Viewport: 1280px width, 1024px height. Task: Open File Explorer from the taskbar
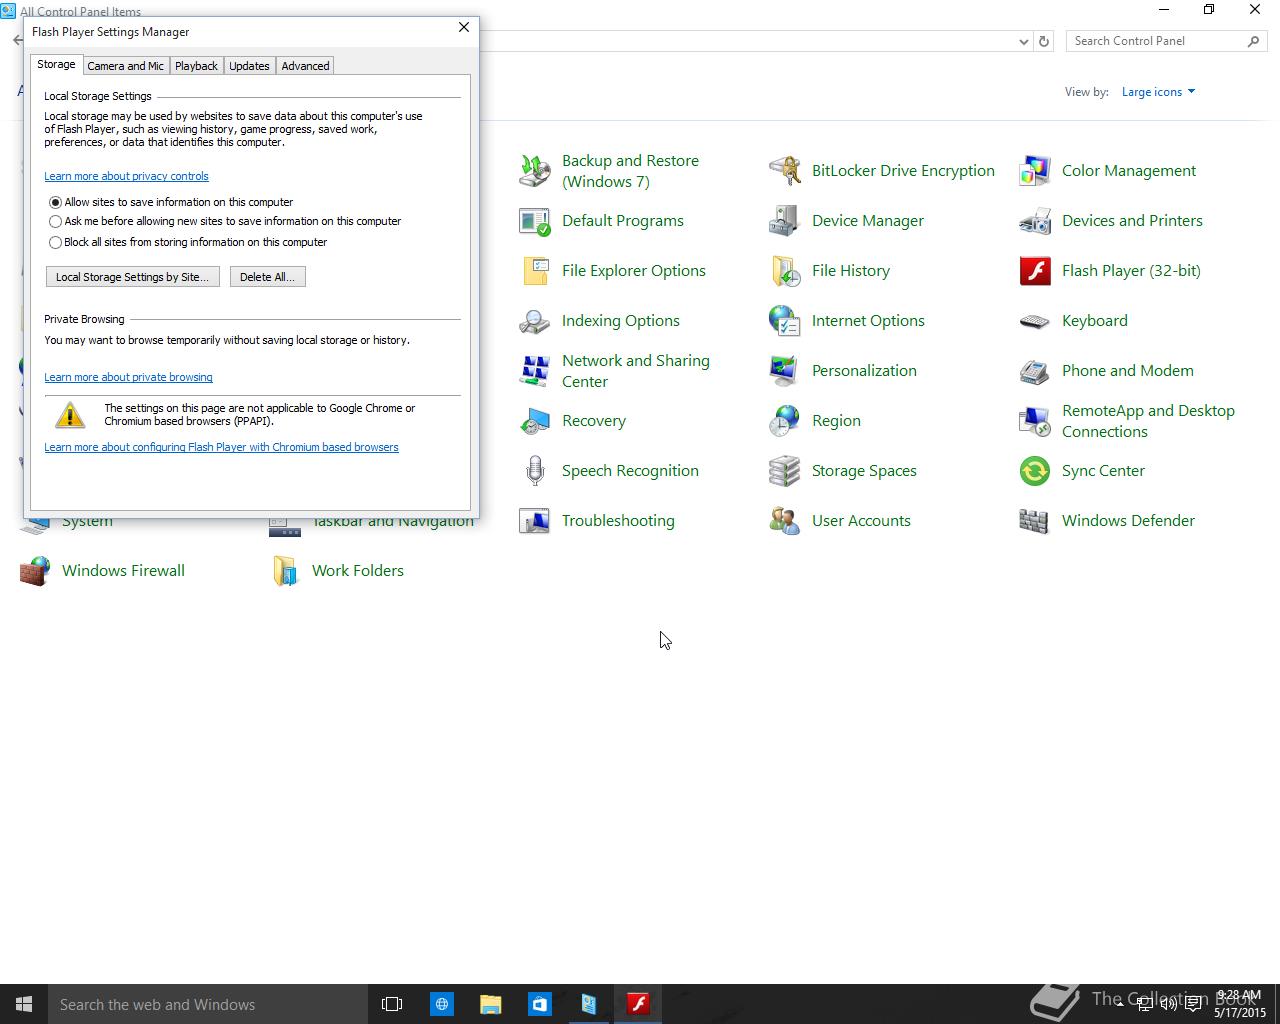[x=490, y=1004]
